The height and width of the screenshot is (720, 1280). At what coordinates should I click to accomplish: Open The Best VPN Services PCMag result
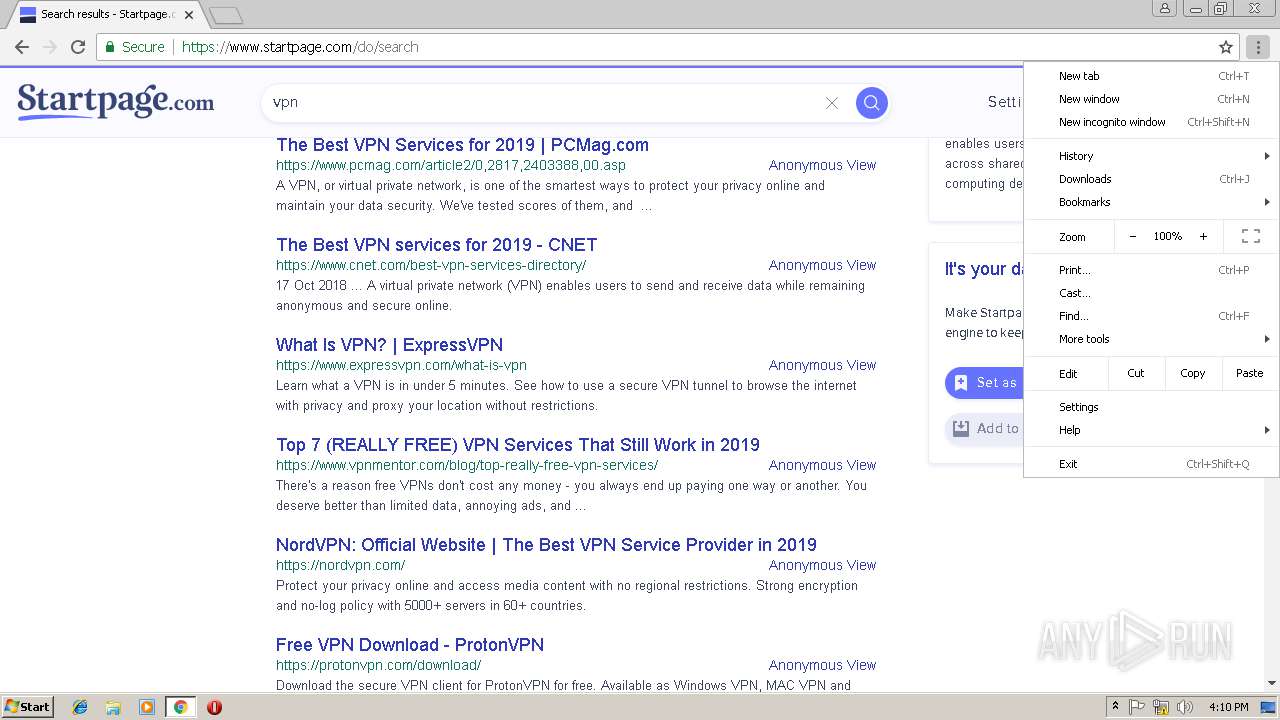[462, 145]
